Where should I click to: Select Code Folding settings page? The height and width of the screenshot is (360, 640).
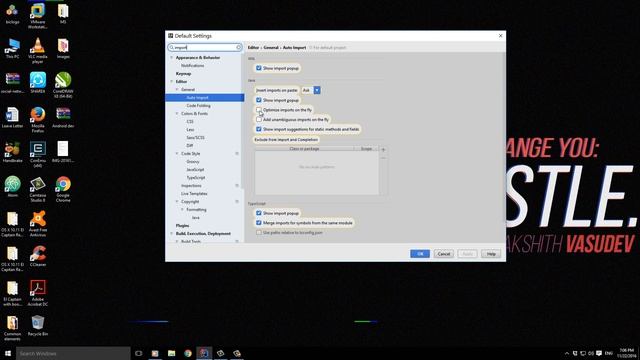pos(198,106)
